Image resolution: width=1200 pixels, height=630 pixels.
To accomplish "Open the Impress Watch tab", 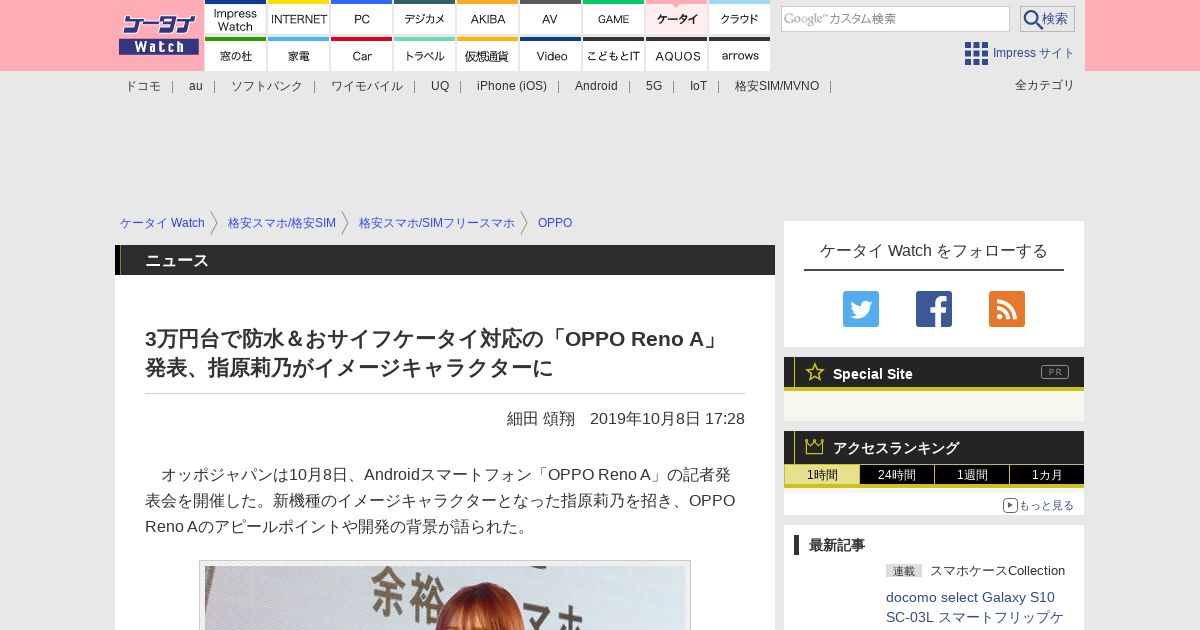I will (236, 19).
